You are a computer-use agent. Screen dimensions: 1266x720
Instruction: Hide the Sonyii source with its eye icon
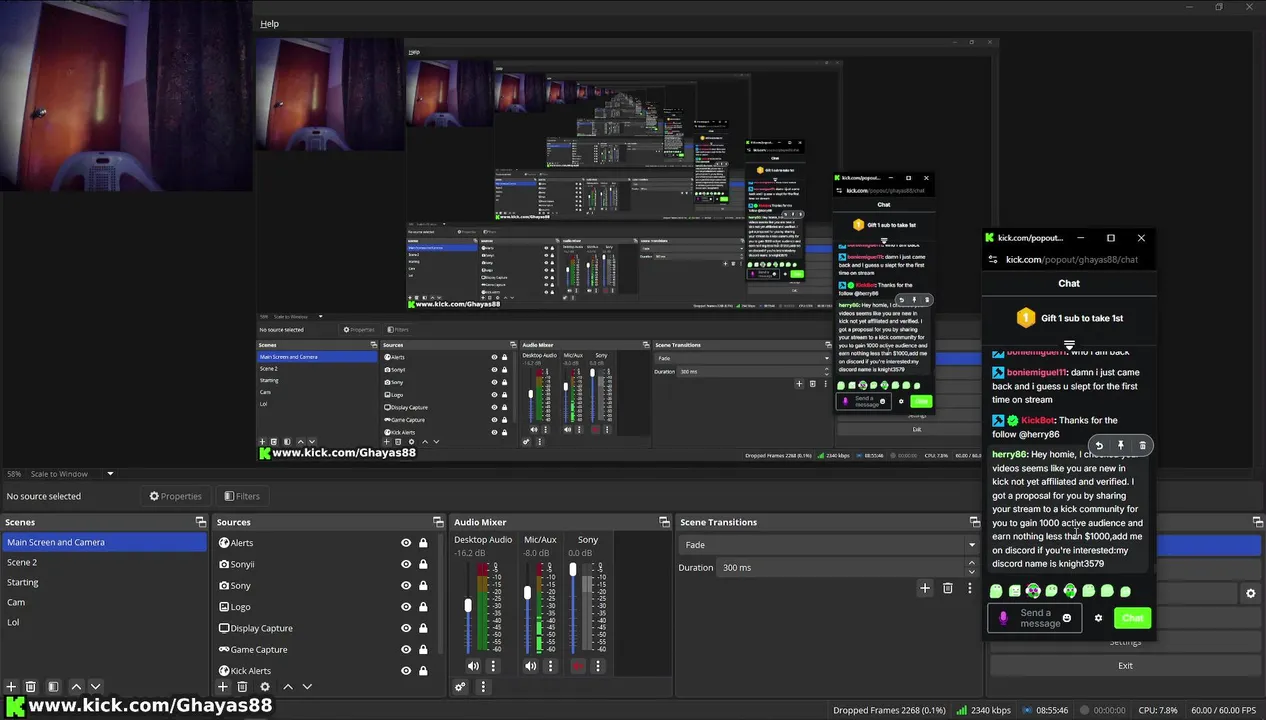coord(406,564)
